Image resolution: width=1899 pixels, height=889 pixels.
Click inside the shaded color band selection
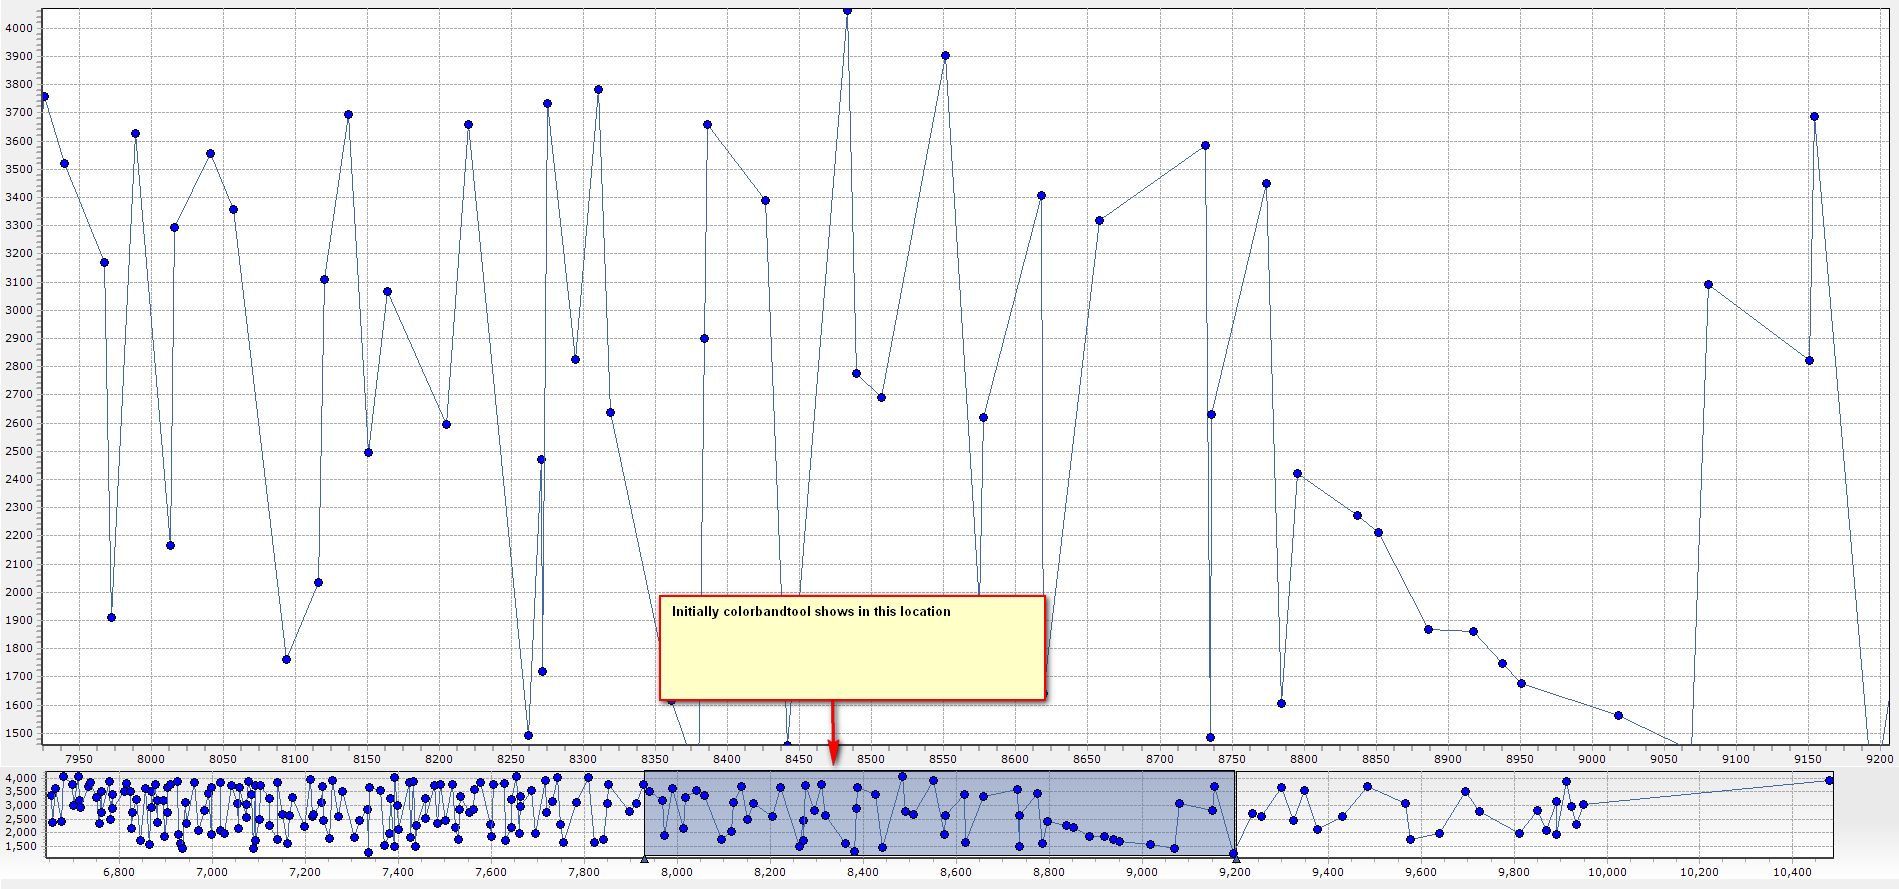tap(940, 813)
